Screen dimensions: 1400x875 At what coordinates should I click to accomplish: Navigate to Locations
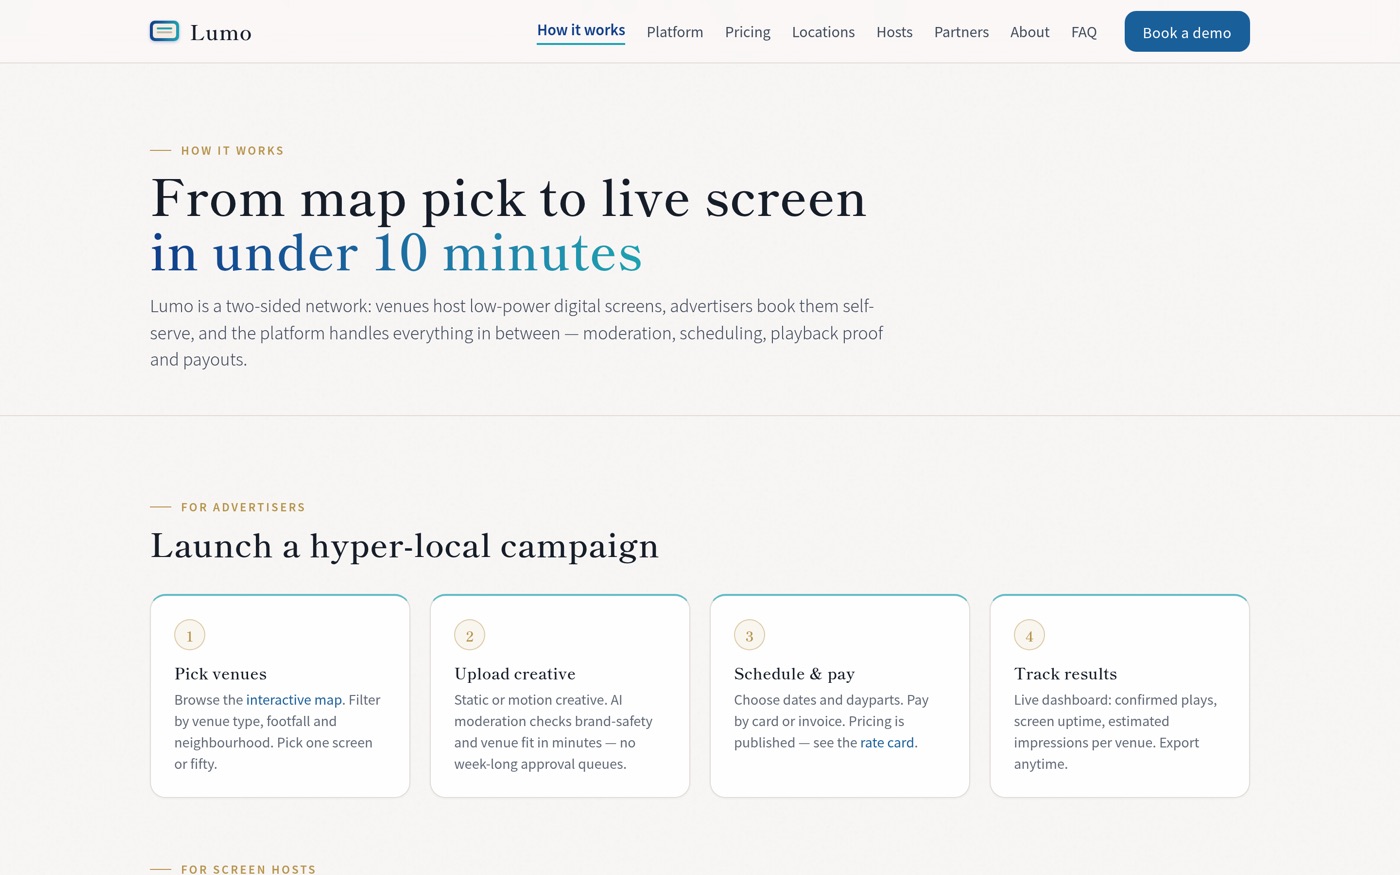coord(823,32)
